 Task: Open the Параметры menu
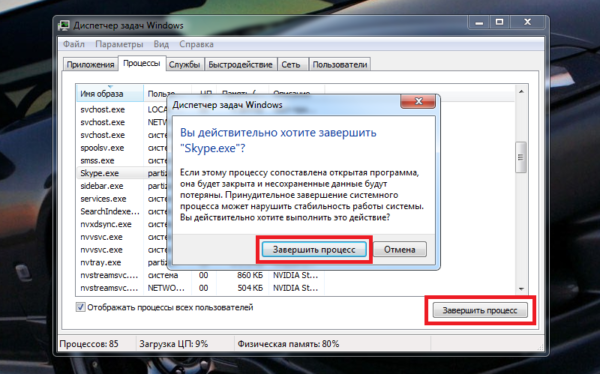119,44
